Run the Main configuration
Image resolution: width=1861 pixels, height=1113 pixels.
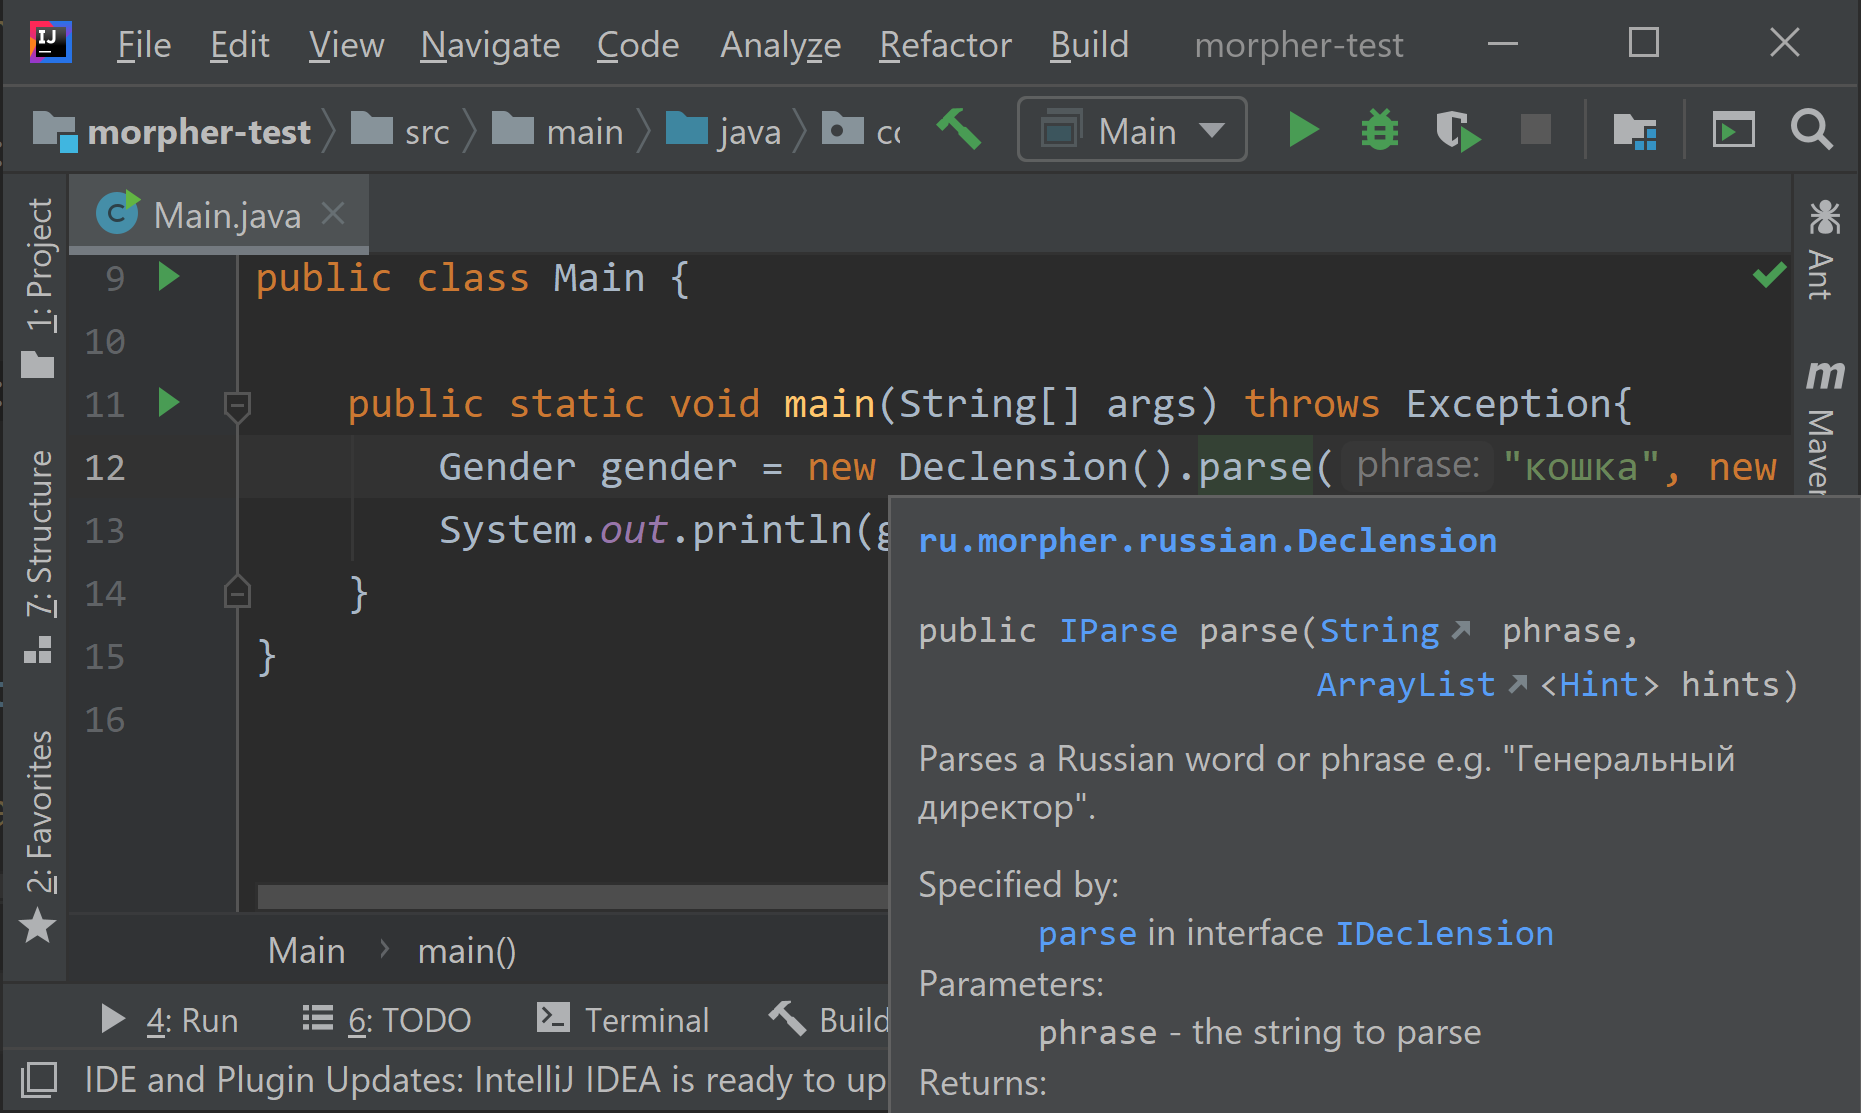coord(1302,129)
